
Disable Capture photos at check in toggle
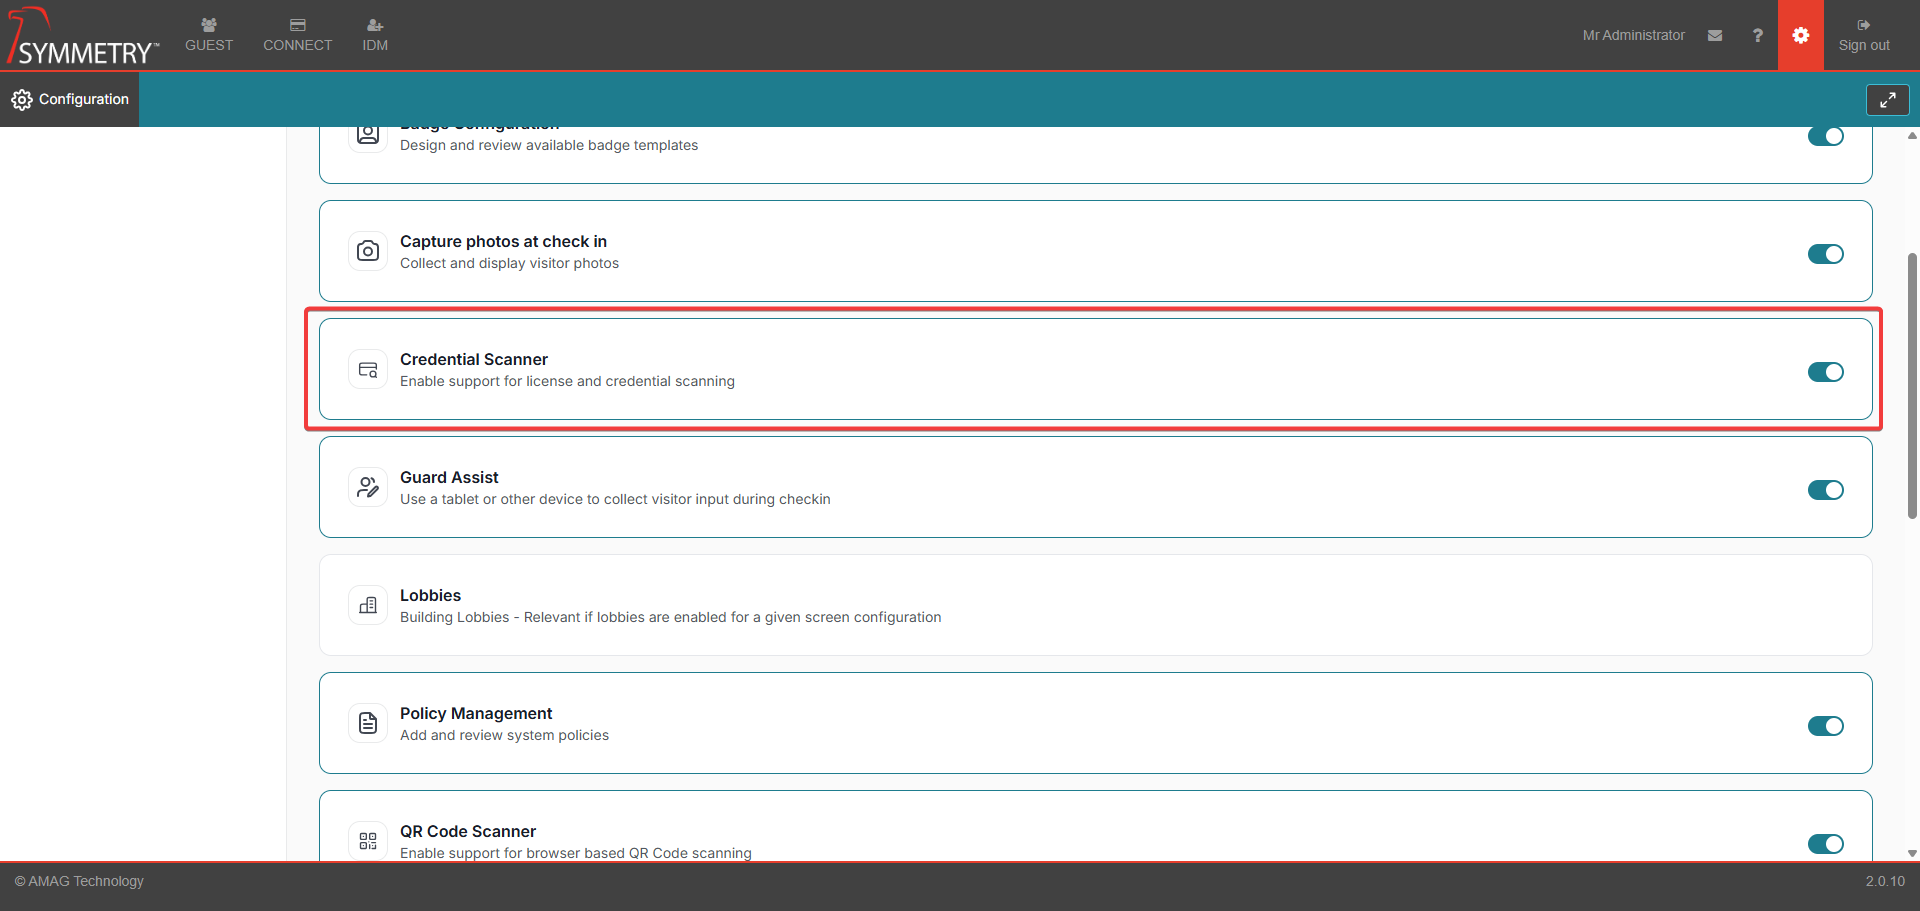[x=1825, y=254]
